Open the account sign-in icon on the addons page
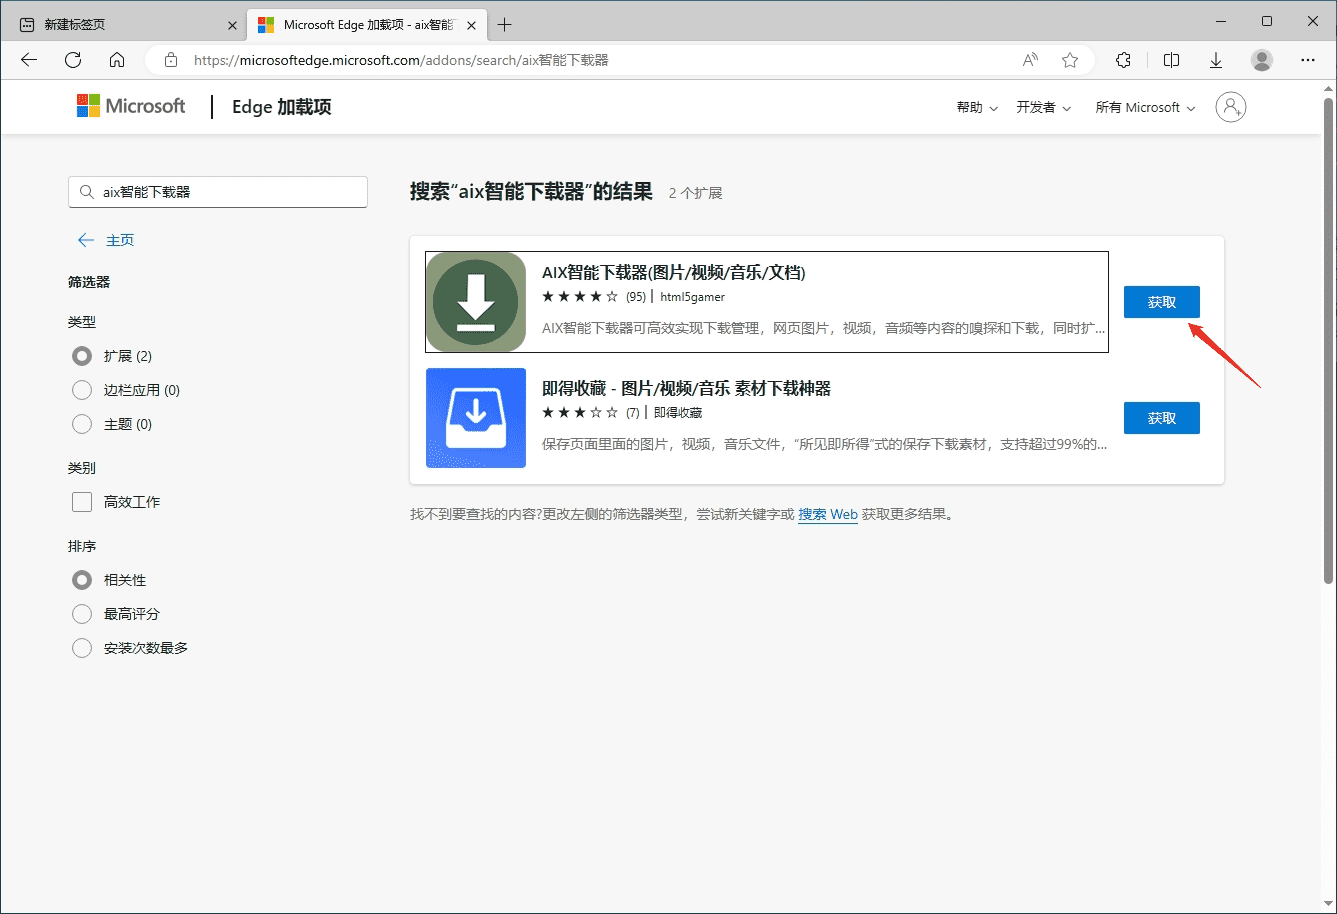This screenshot has height=914, width=1337. [x=1230, y=107]
